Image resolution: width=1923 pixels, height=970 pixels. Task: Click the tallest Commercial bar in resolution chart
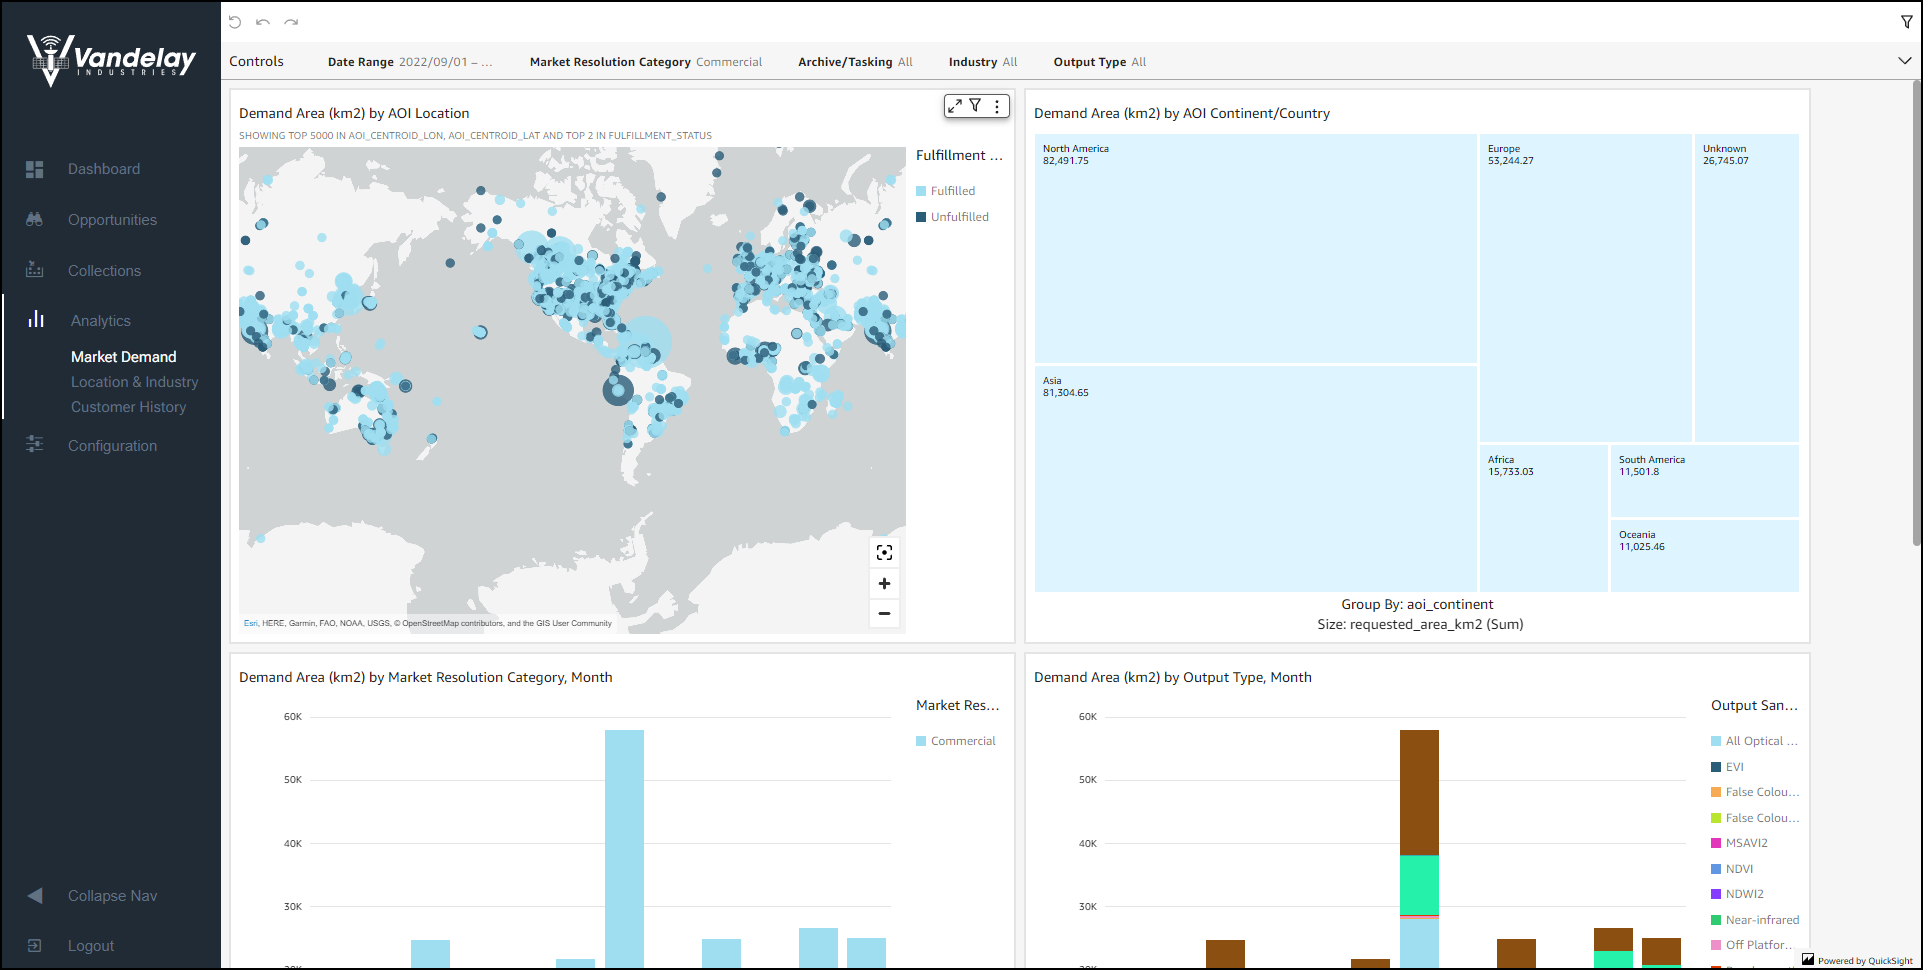624,848
